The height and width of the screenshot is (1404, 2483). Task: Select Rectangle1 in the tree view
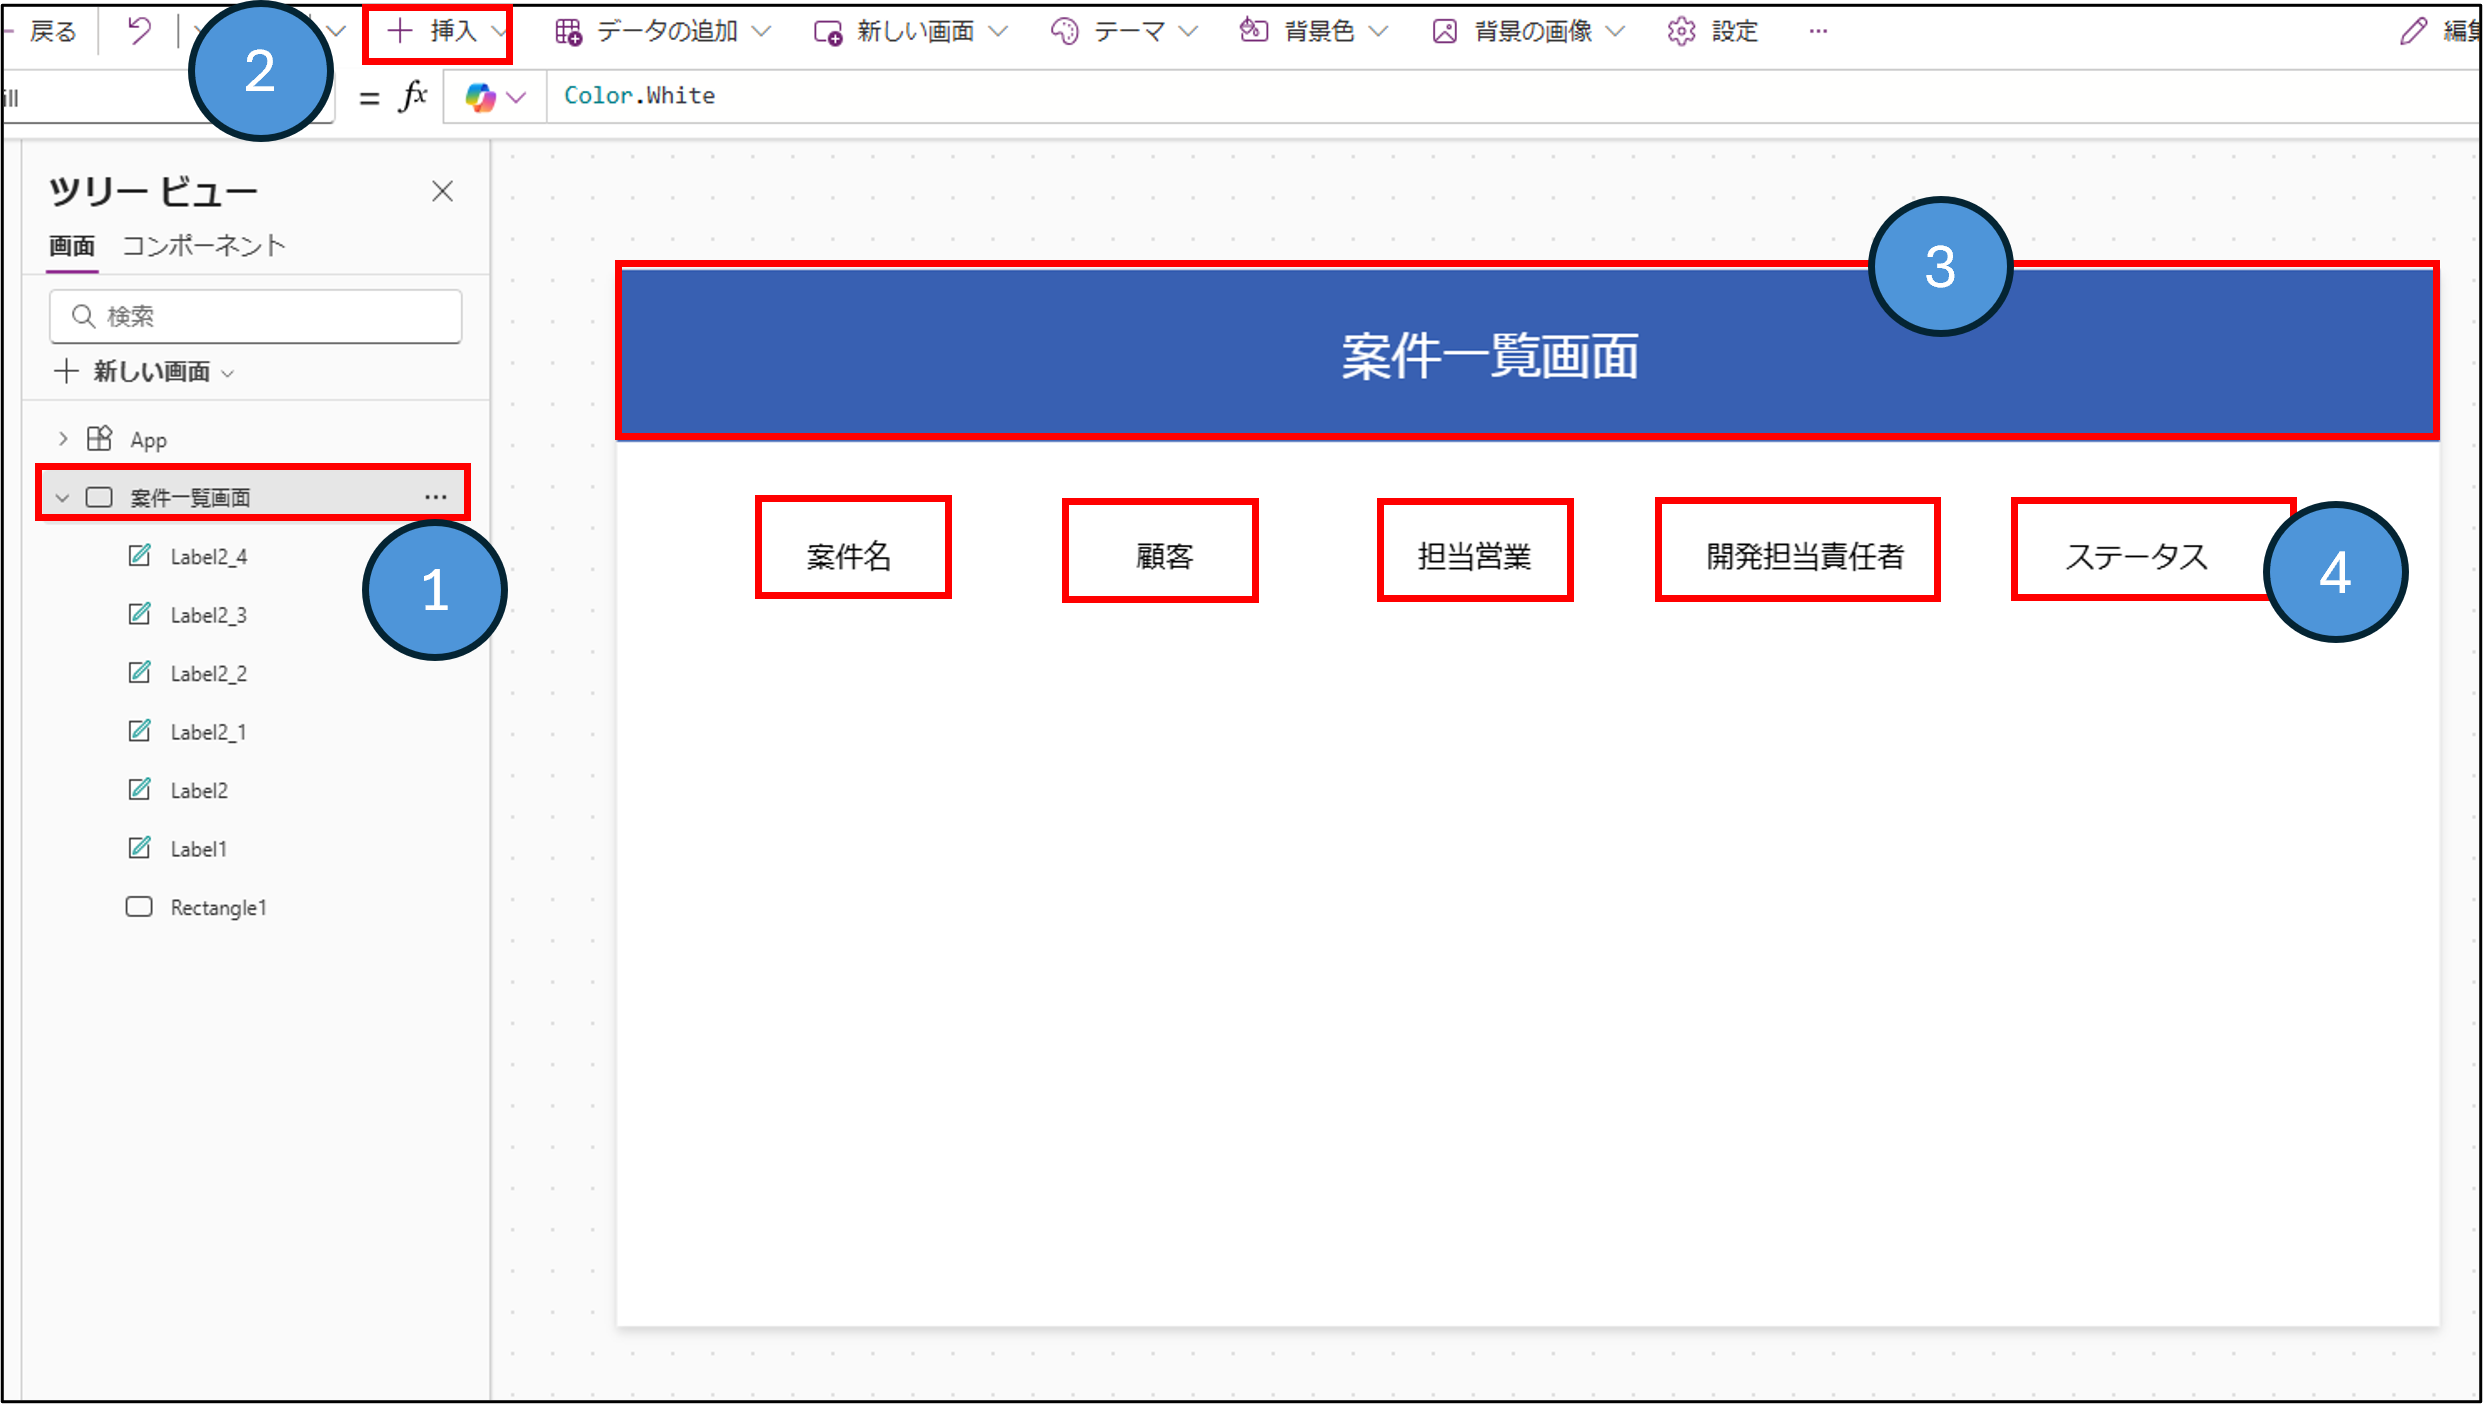(x=217, y=907)
